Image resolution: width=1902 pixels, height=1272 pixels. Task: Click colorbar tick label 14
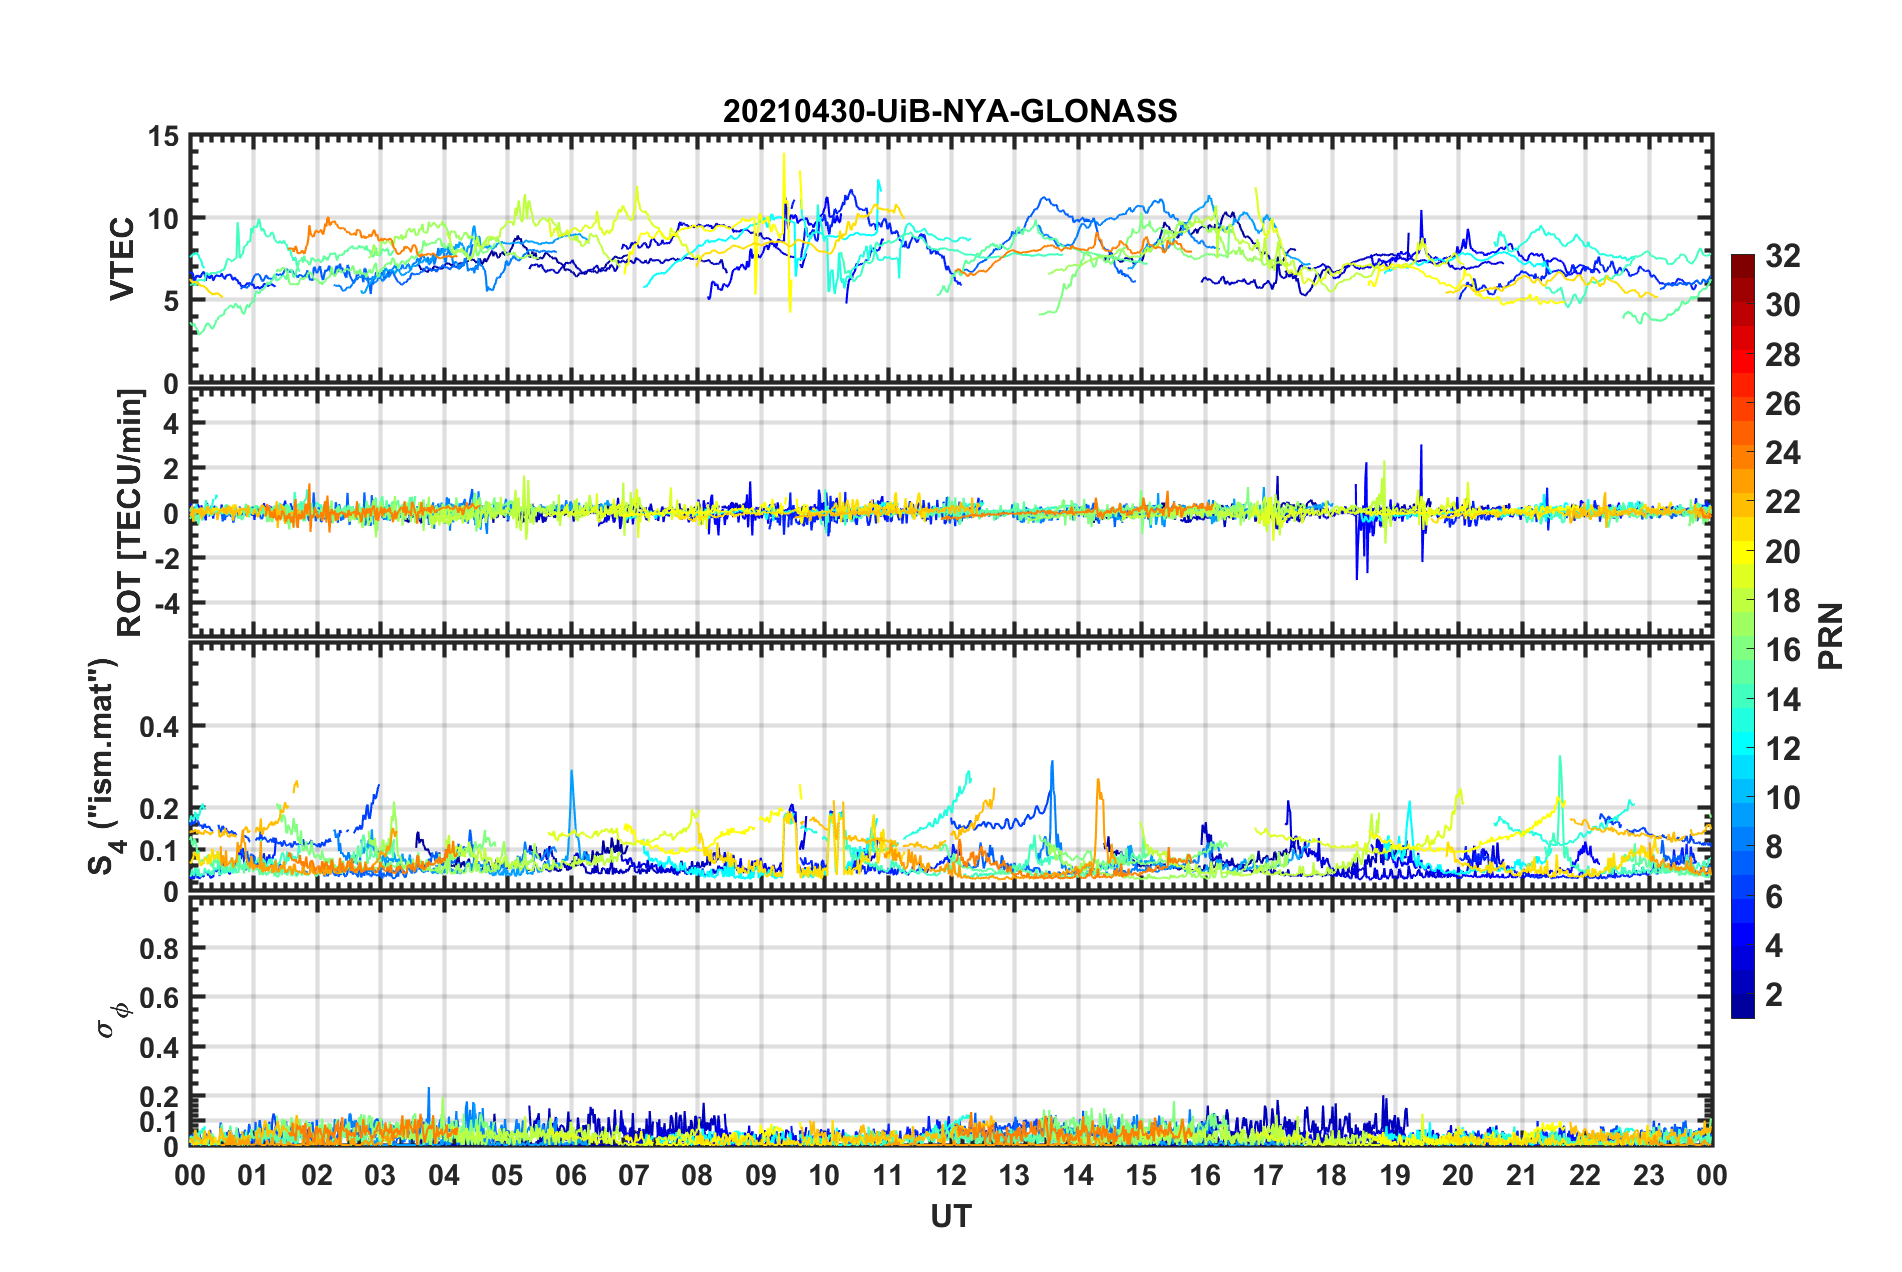tap(1782, 700)
